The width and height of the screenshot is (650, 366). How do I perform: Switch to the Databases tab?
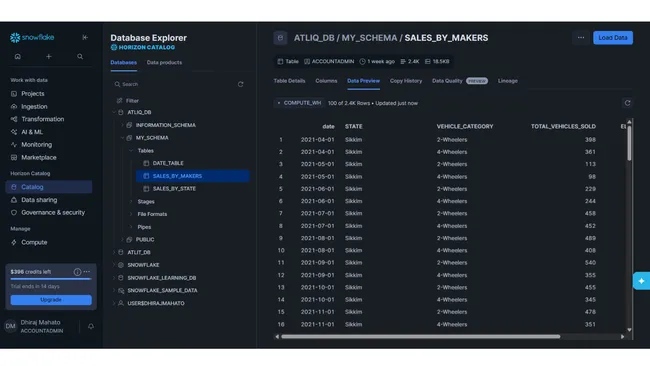[x=124, y=63]
